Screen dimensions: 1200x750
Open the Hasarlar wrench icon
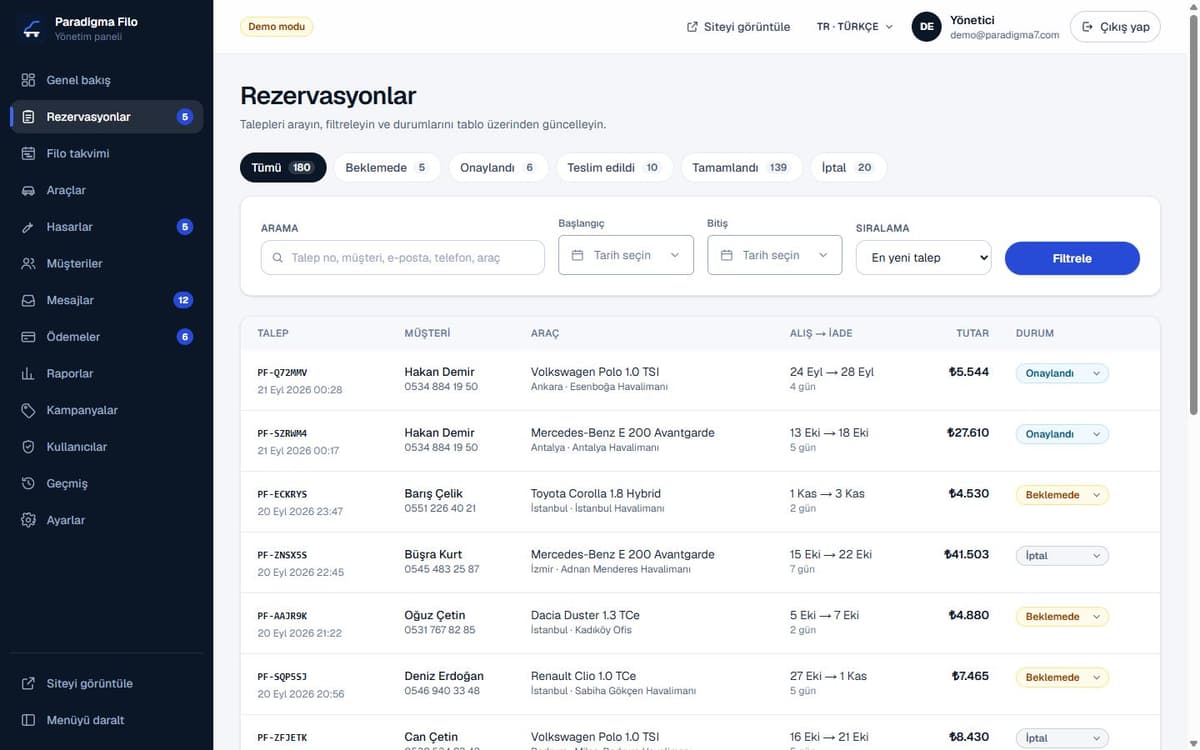pyautogui.click(x=28, y=227)
